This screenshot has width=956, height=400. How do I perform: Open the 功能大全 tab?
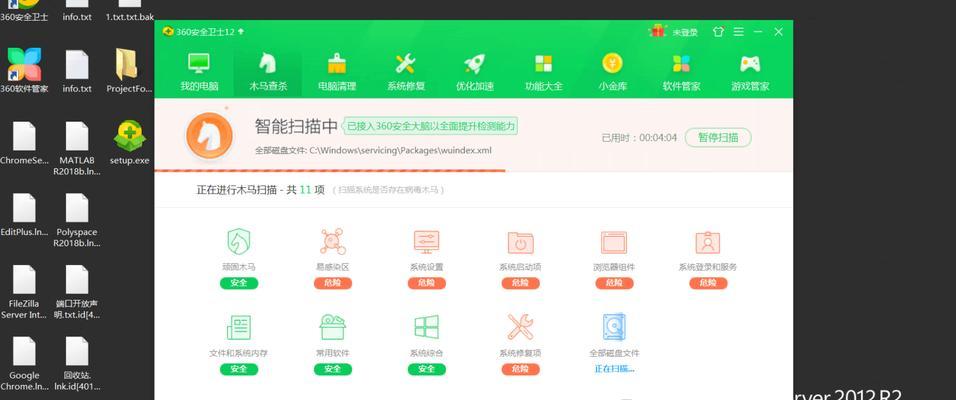tap(543, 72)
